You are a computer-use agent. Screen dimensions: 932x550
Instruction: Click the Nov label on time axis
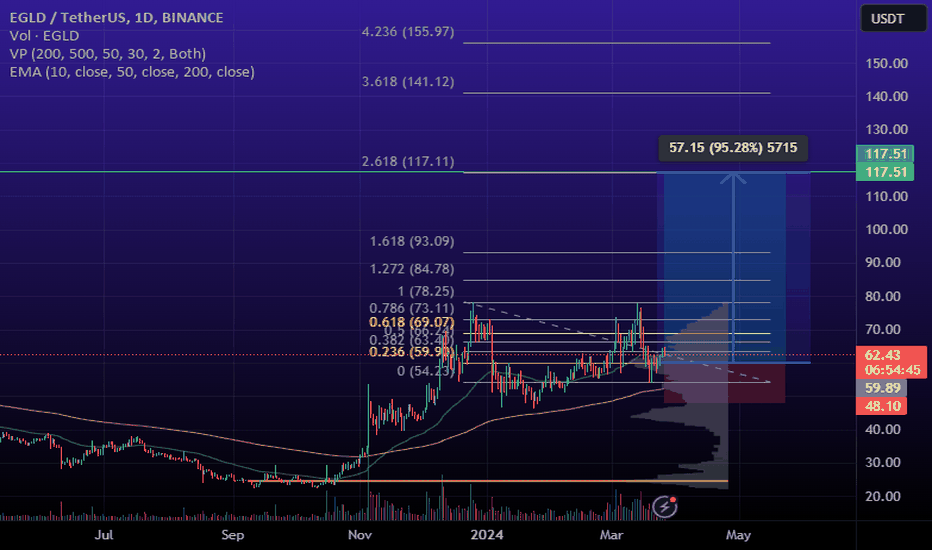point(360,535)
